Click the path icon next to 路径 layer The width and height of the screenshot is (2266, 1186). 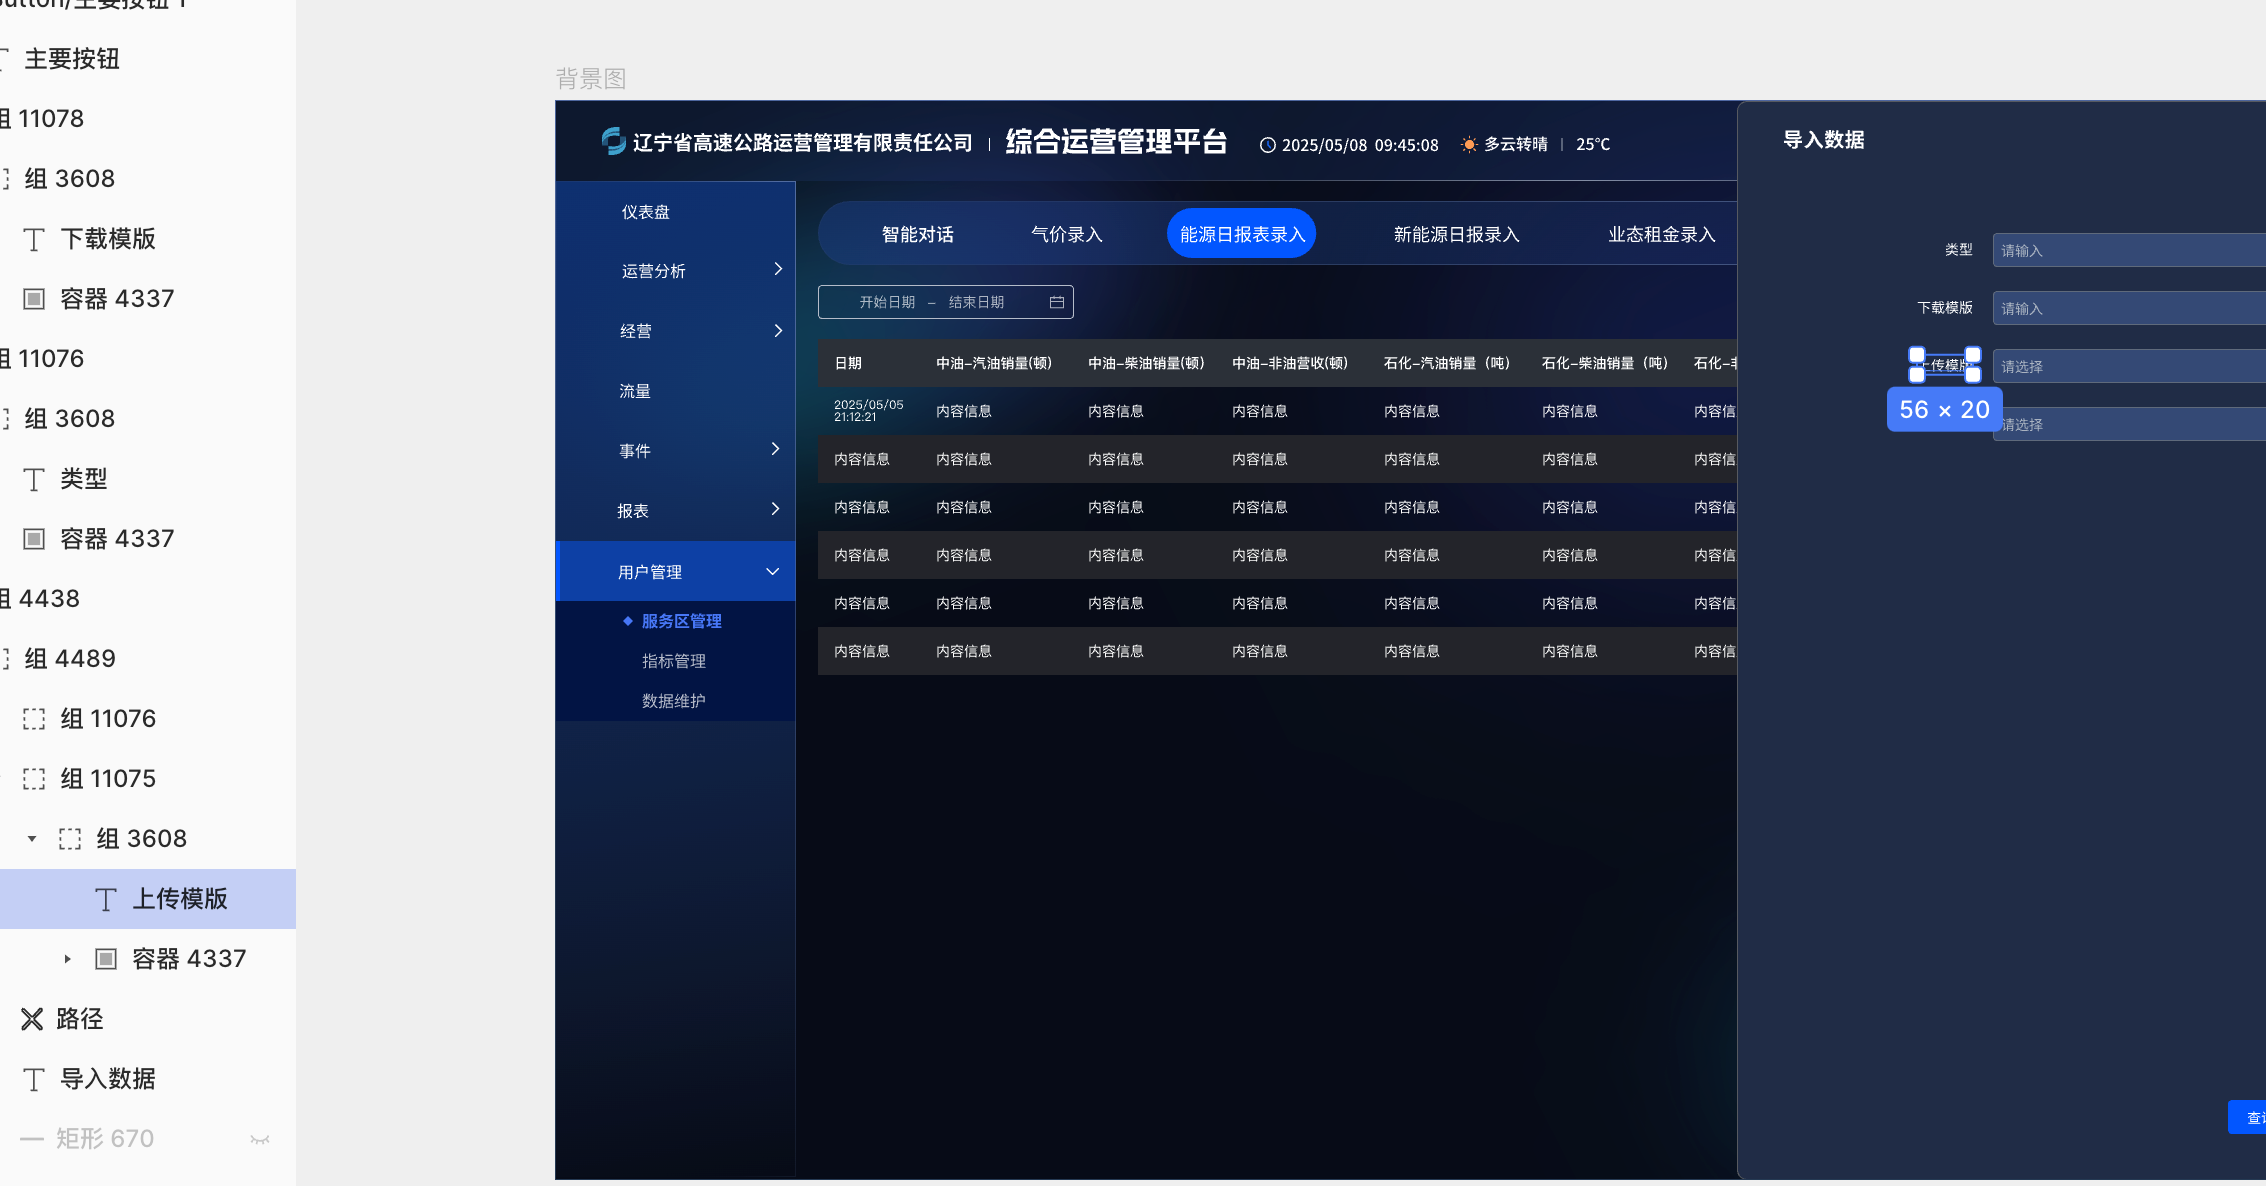click(x=32, y=1018)
